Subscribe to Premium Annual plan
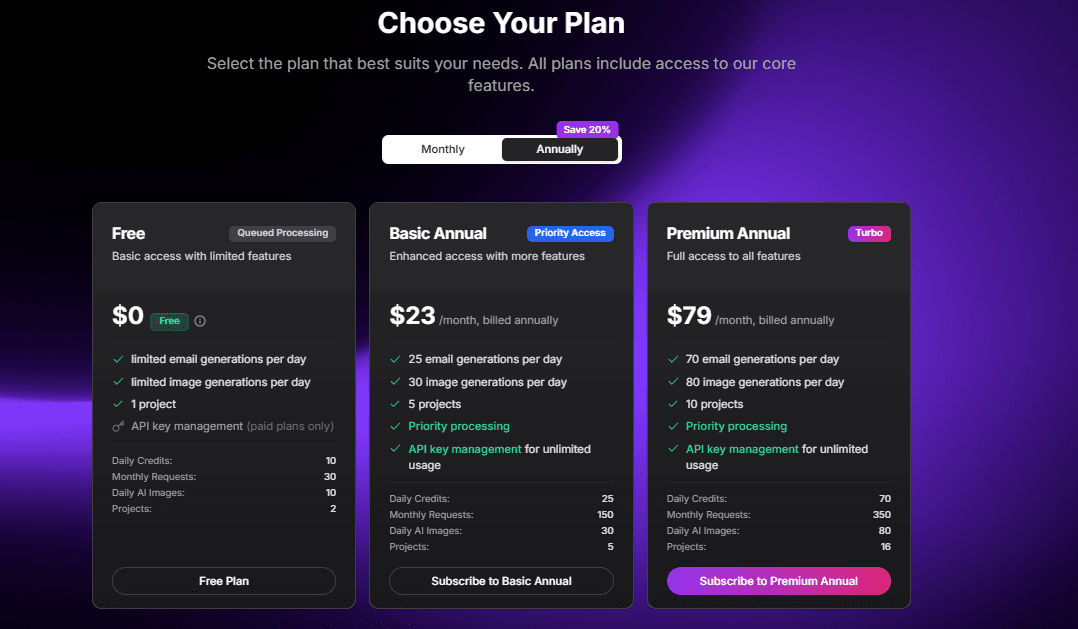The image size is (1078, 629). pos(778,581)
